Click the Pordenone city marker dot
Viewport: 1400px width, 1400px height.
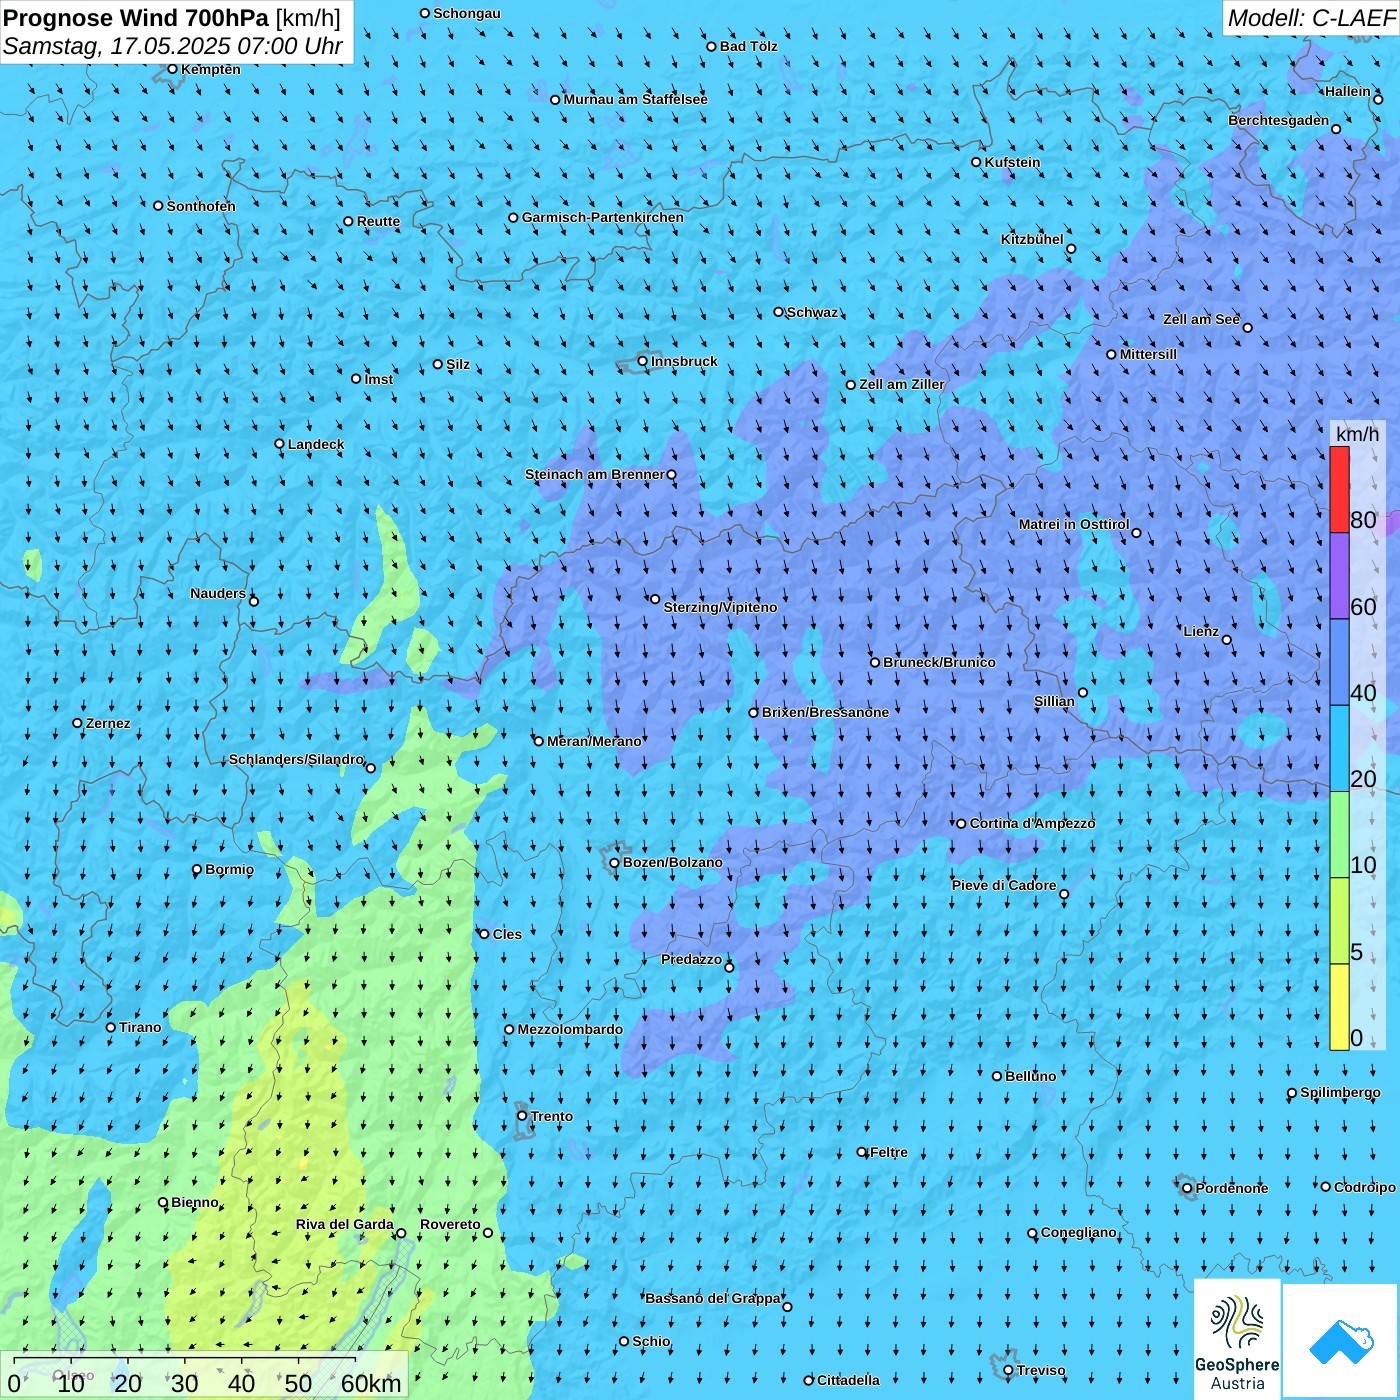pos(1187,1188)
